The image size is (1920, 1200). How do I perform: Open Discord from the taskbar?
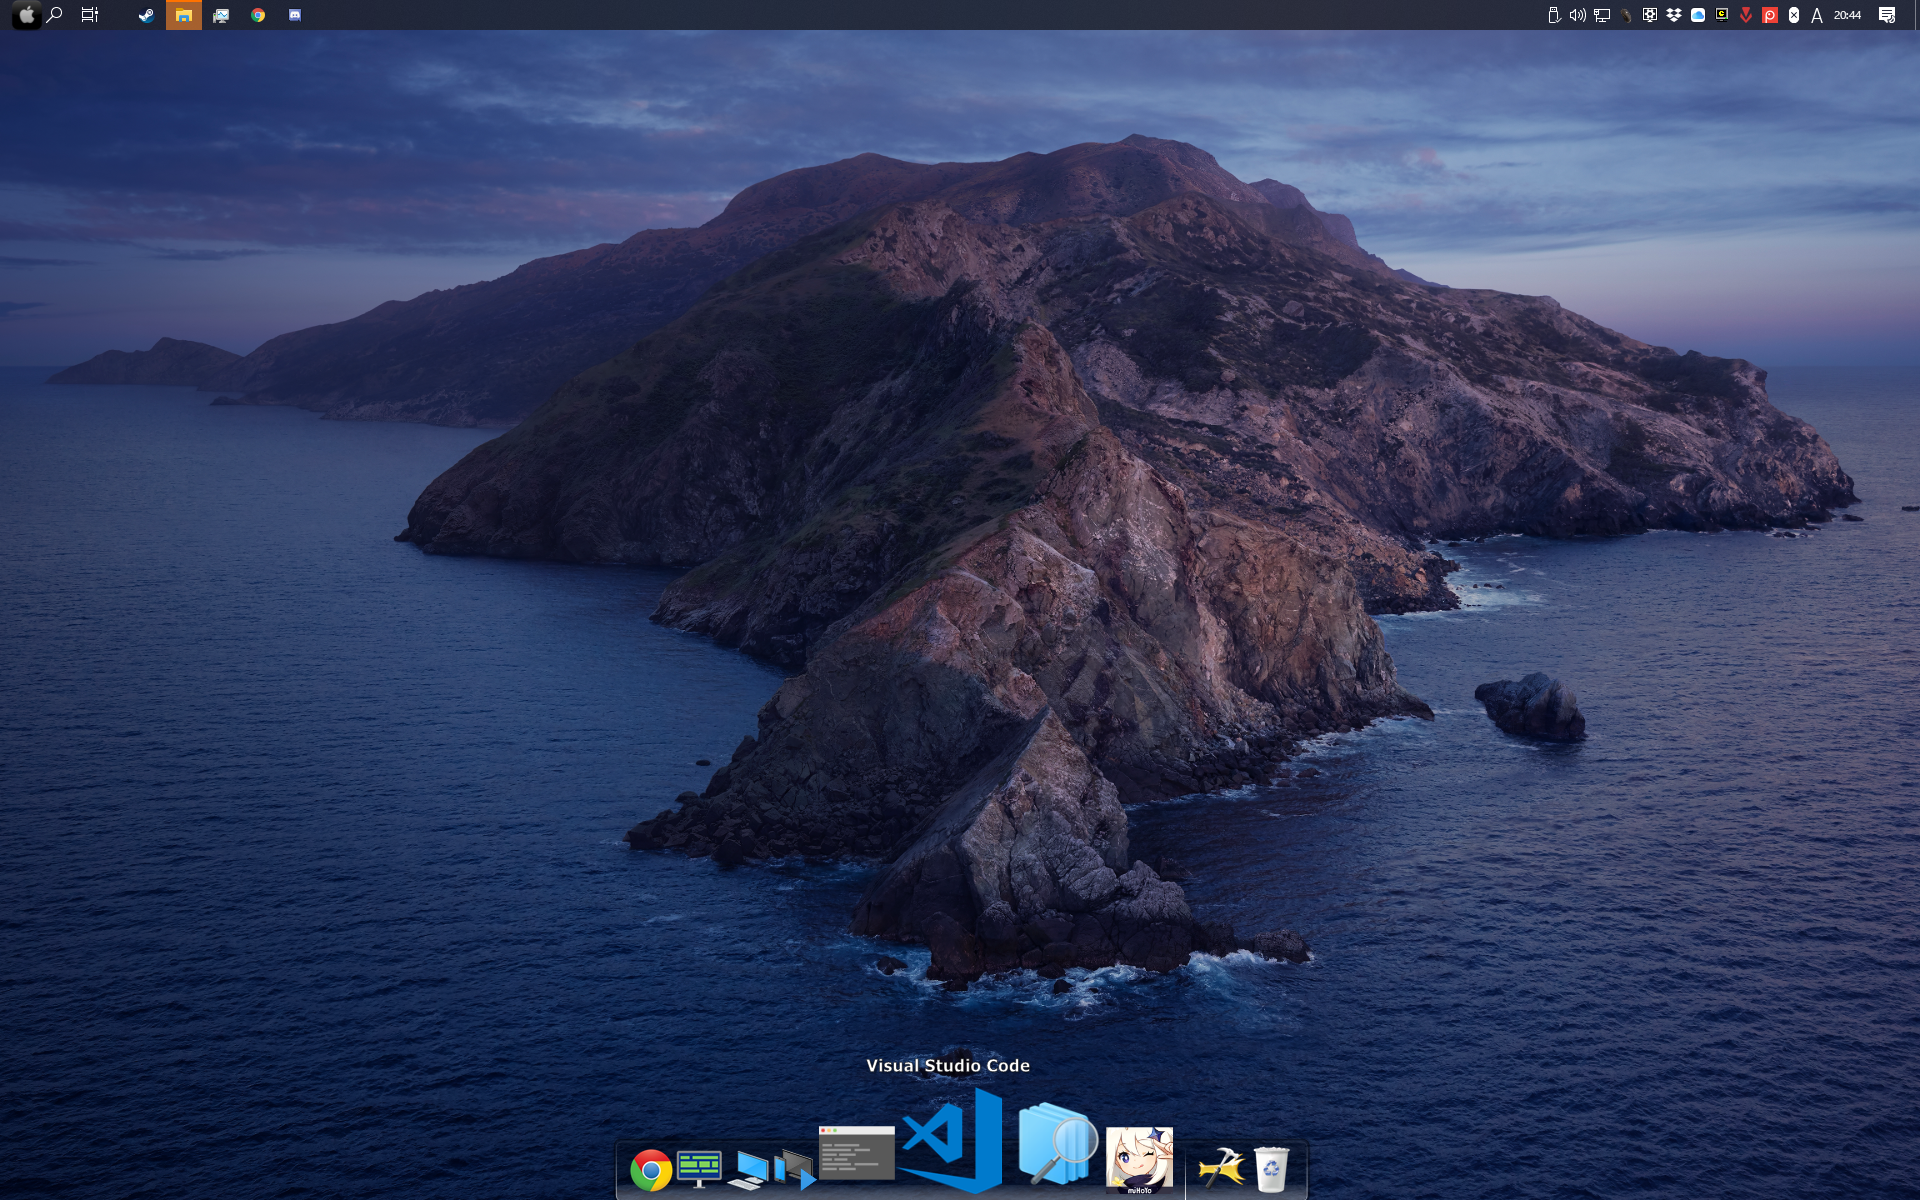[x=295, y=15]
